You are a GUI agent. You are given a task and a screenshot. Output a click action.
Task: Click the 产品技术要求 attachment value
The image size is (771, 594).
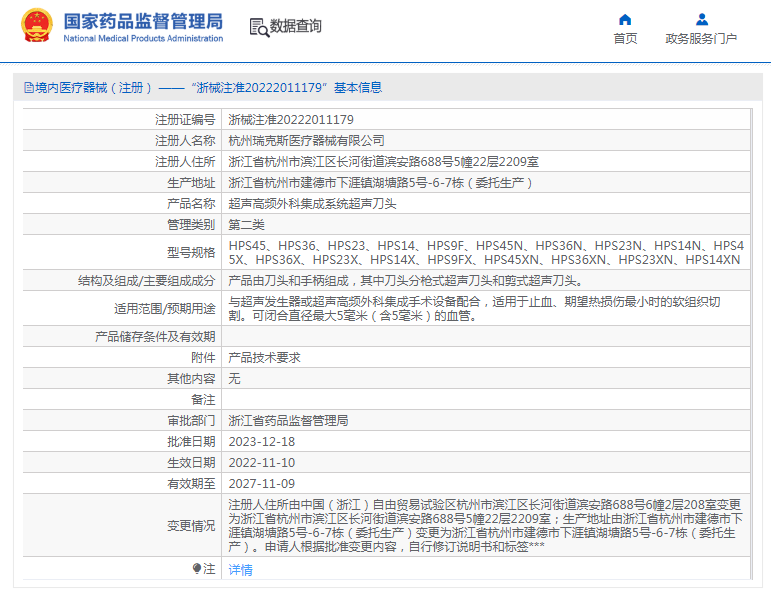click(264, 358)
